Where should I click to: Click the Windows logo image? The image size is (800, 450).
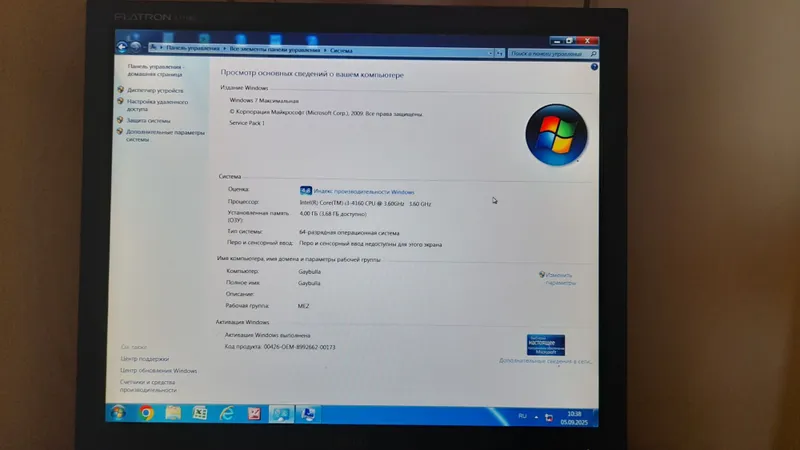click(556, 135)
